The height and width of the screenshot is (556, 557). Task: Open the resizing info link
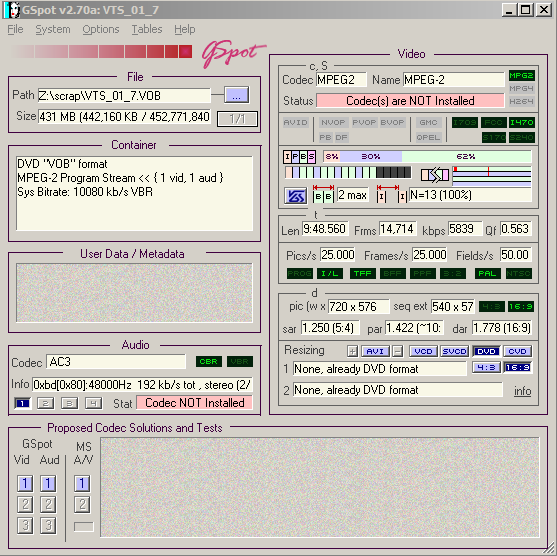tap(523, 391)
